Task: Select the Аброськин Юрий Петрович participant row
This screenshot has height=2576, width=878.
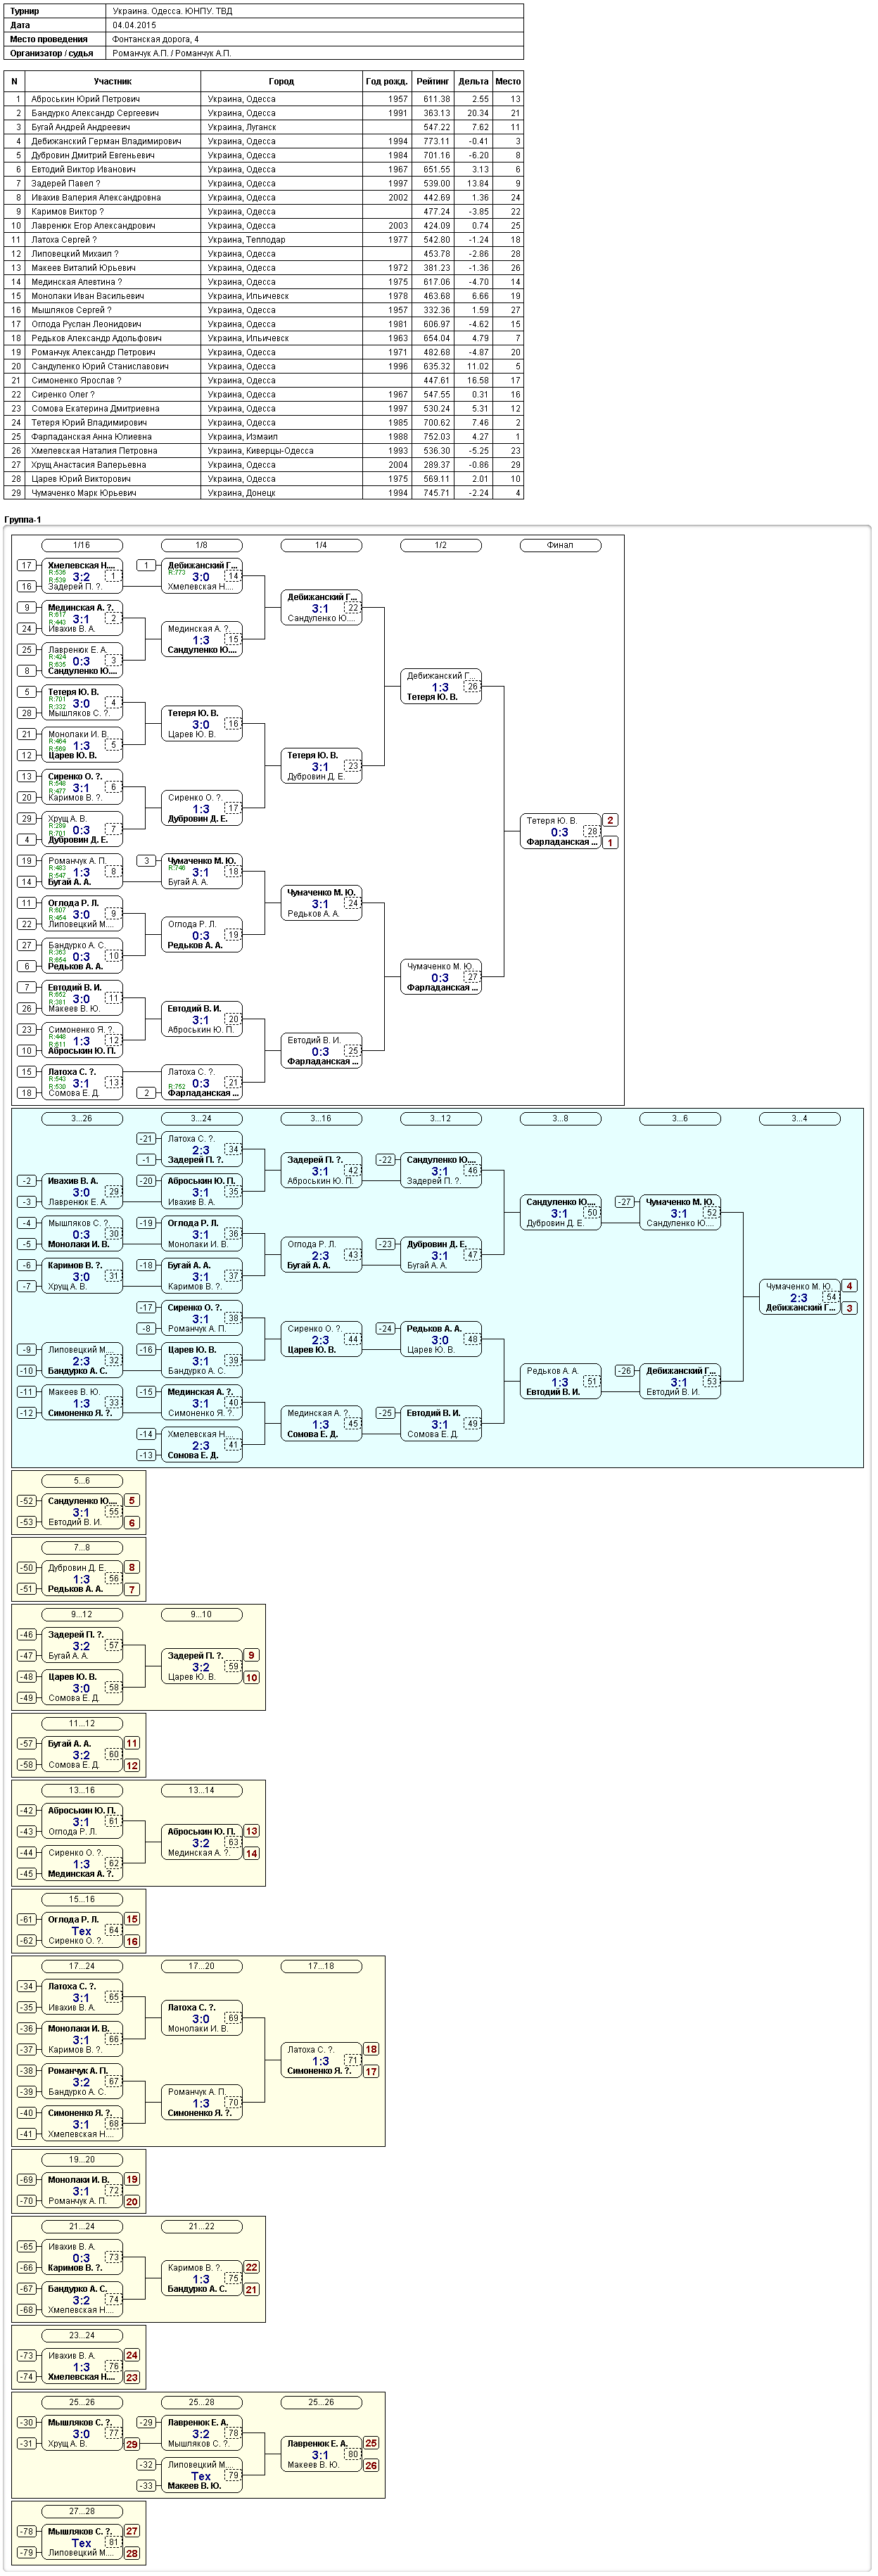Action: pos(264,99)
